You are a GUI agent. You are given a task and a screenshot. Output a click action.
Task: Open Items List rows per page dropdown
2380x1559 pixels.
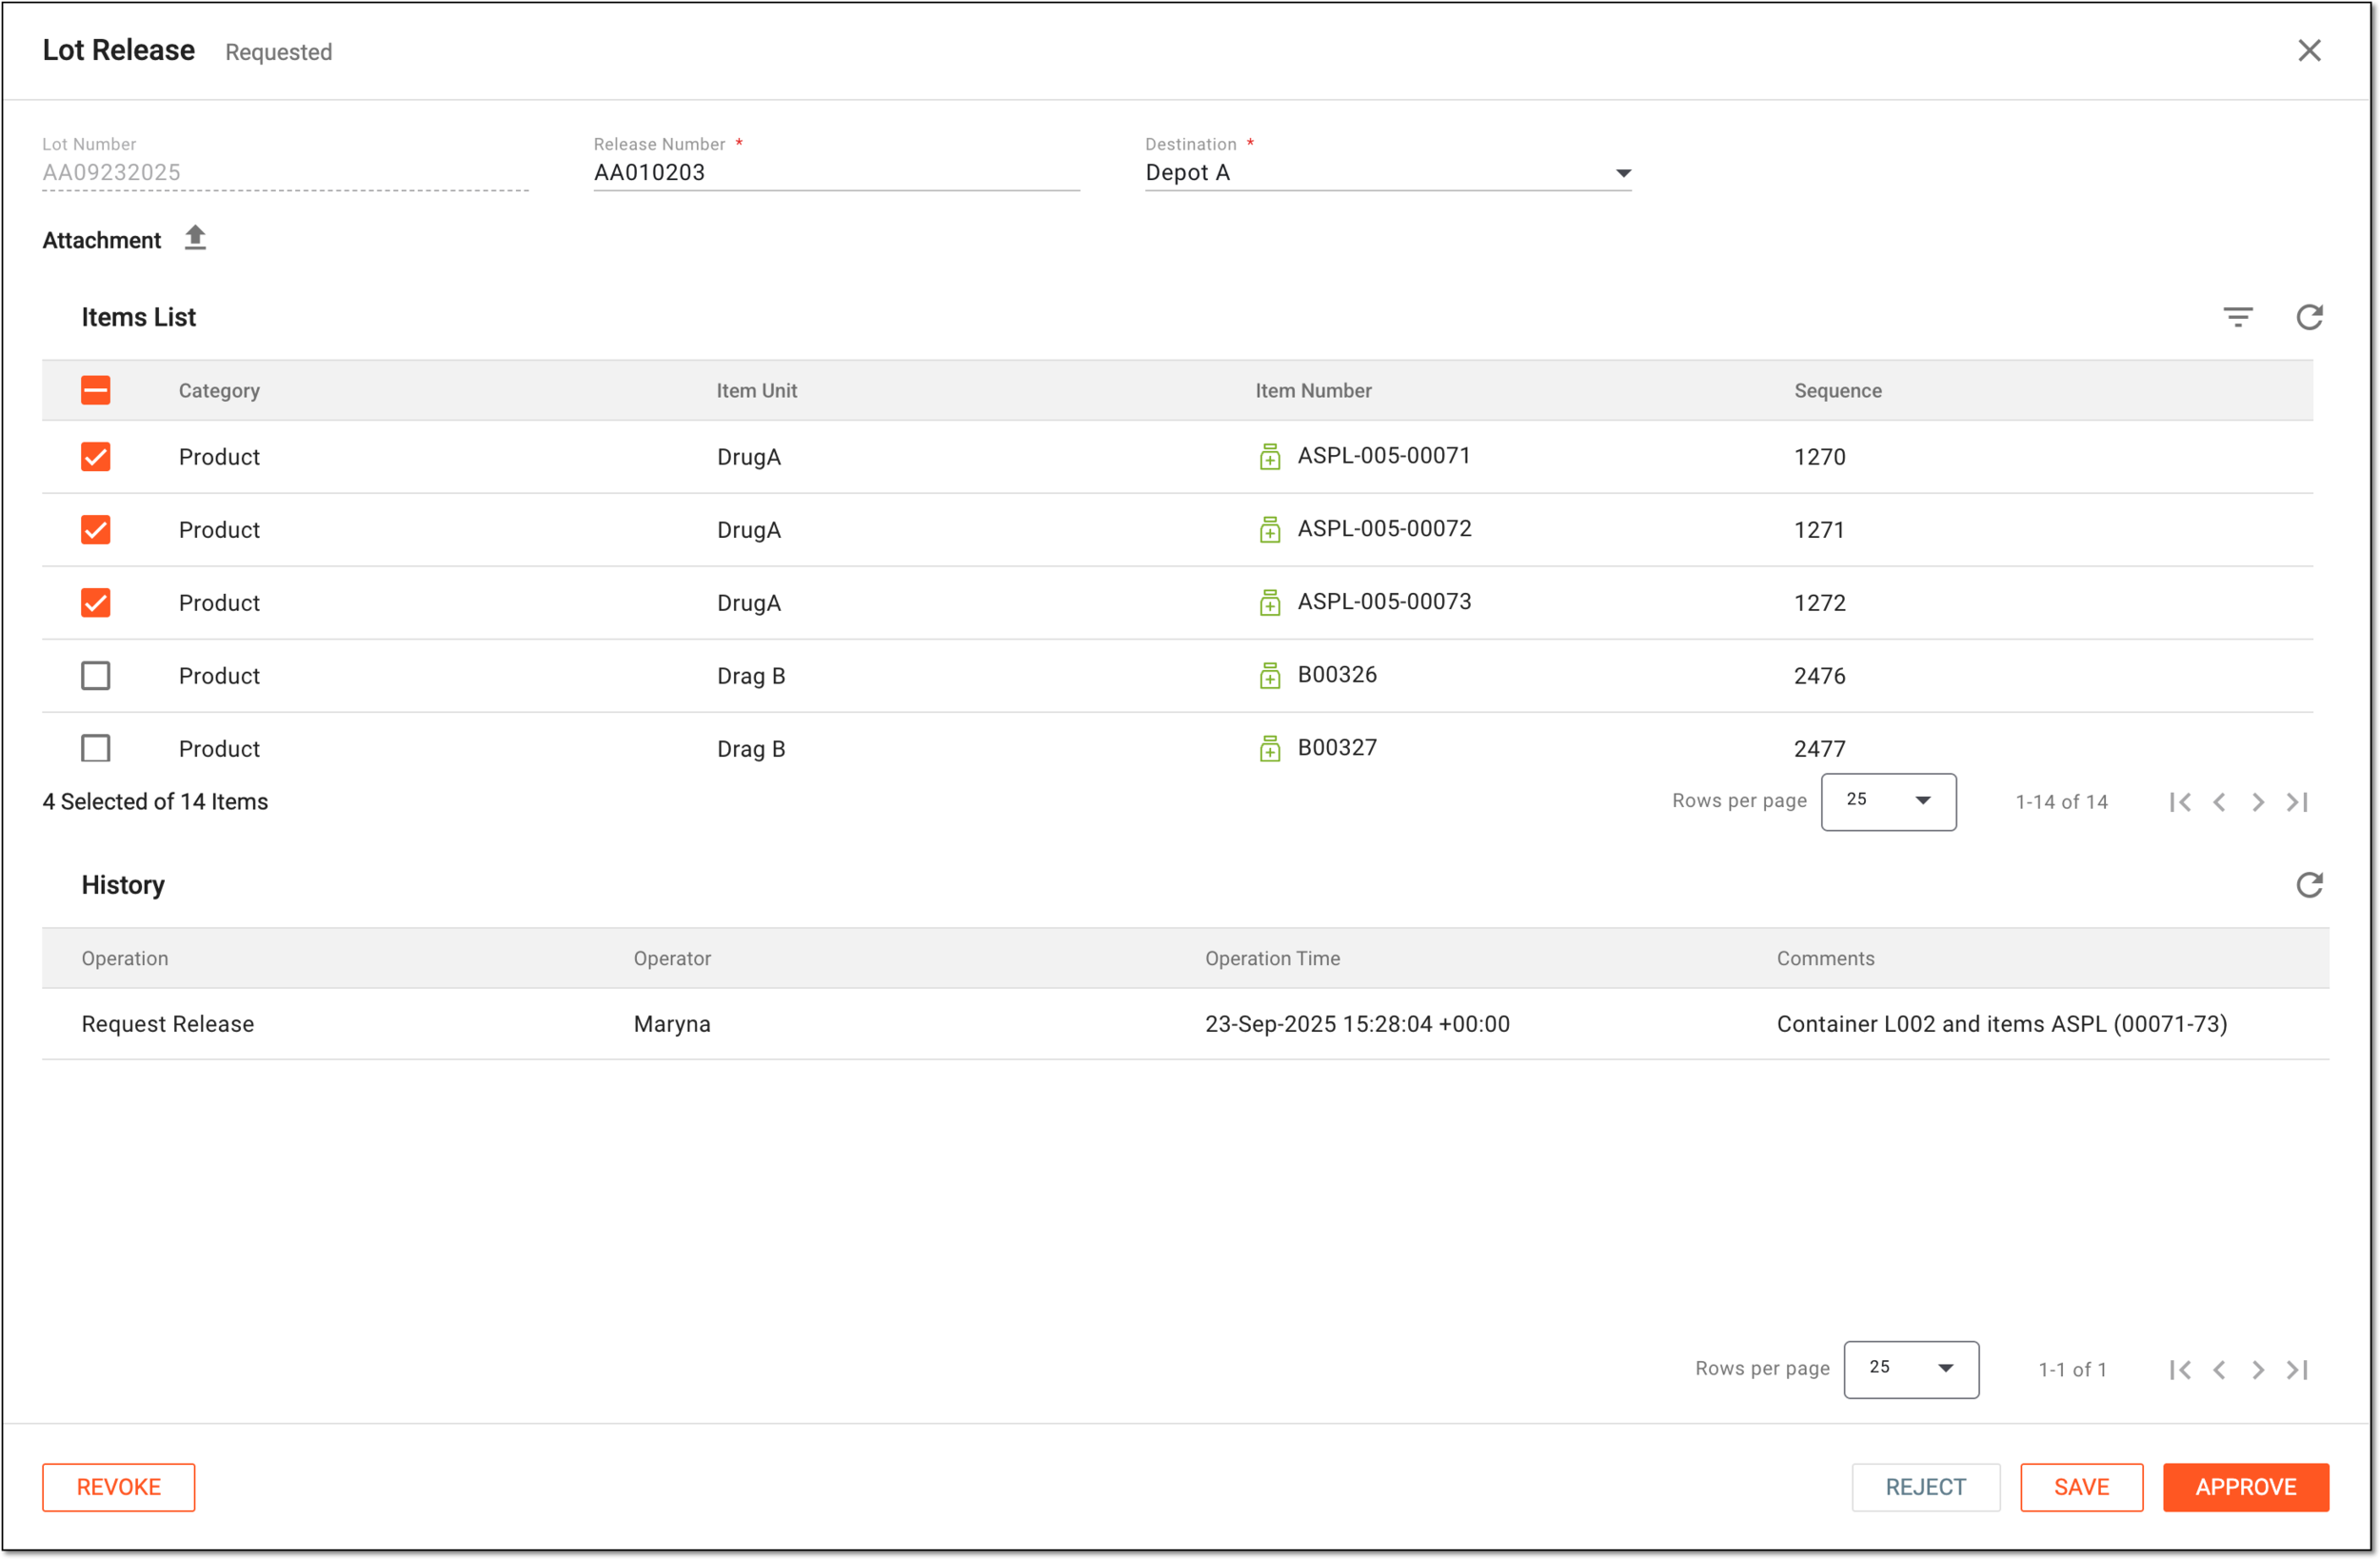tap(1888, 801)
